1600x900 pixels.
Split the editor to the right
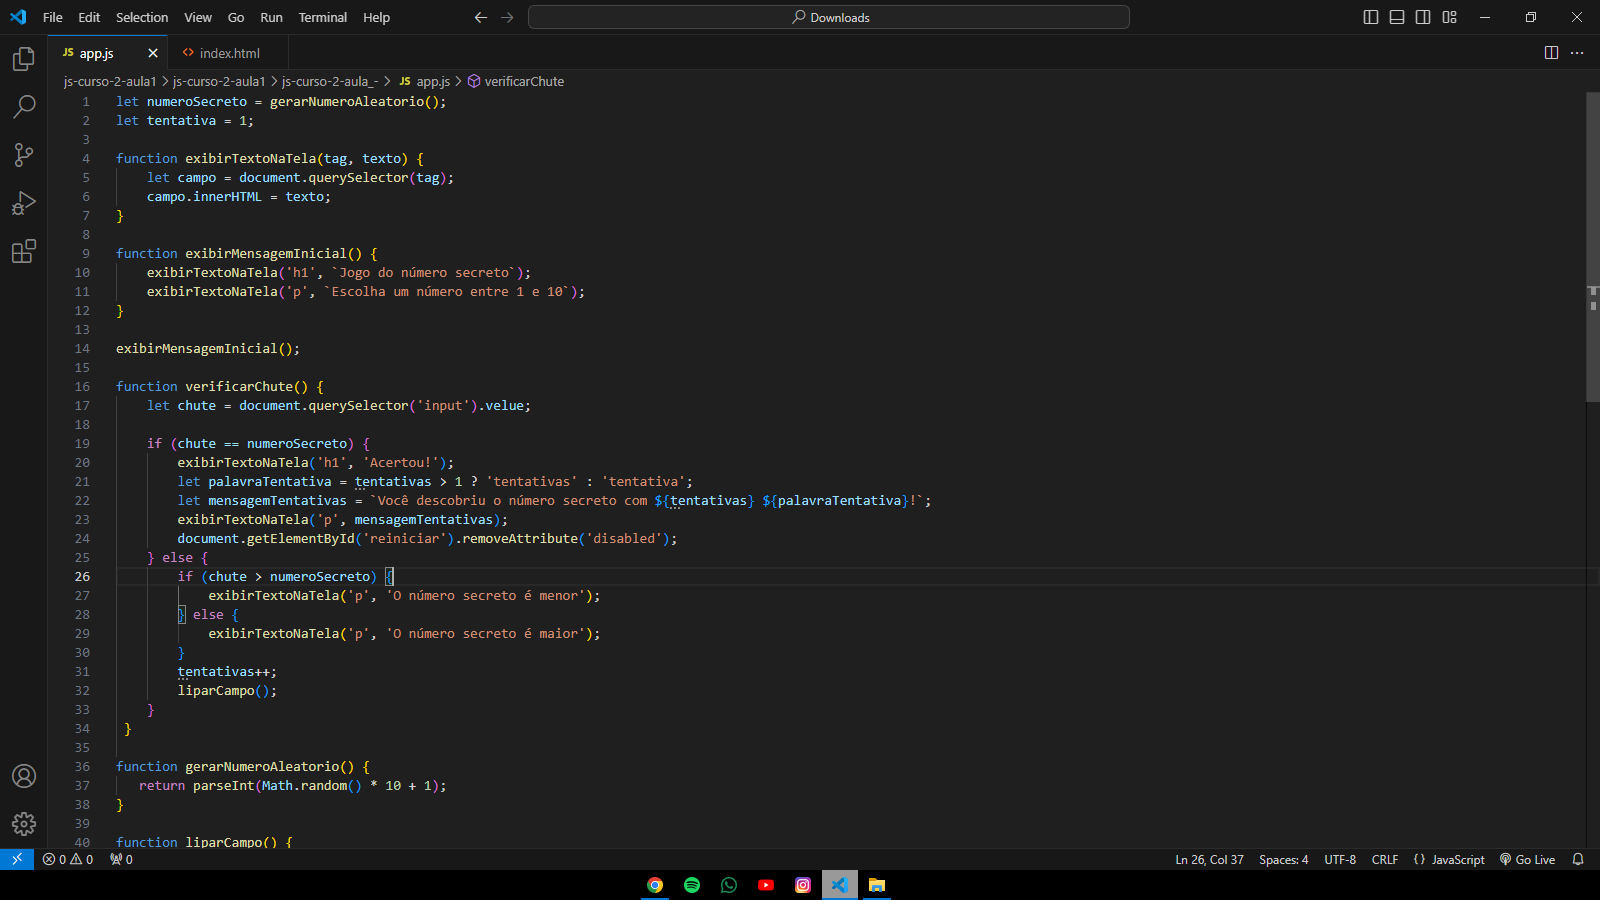pyautogui.click(x=1551, y=53)
